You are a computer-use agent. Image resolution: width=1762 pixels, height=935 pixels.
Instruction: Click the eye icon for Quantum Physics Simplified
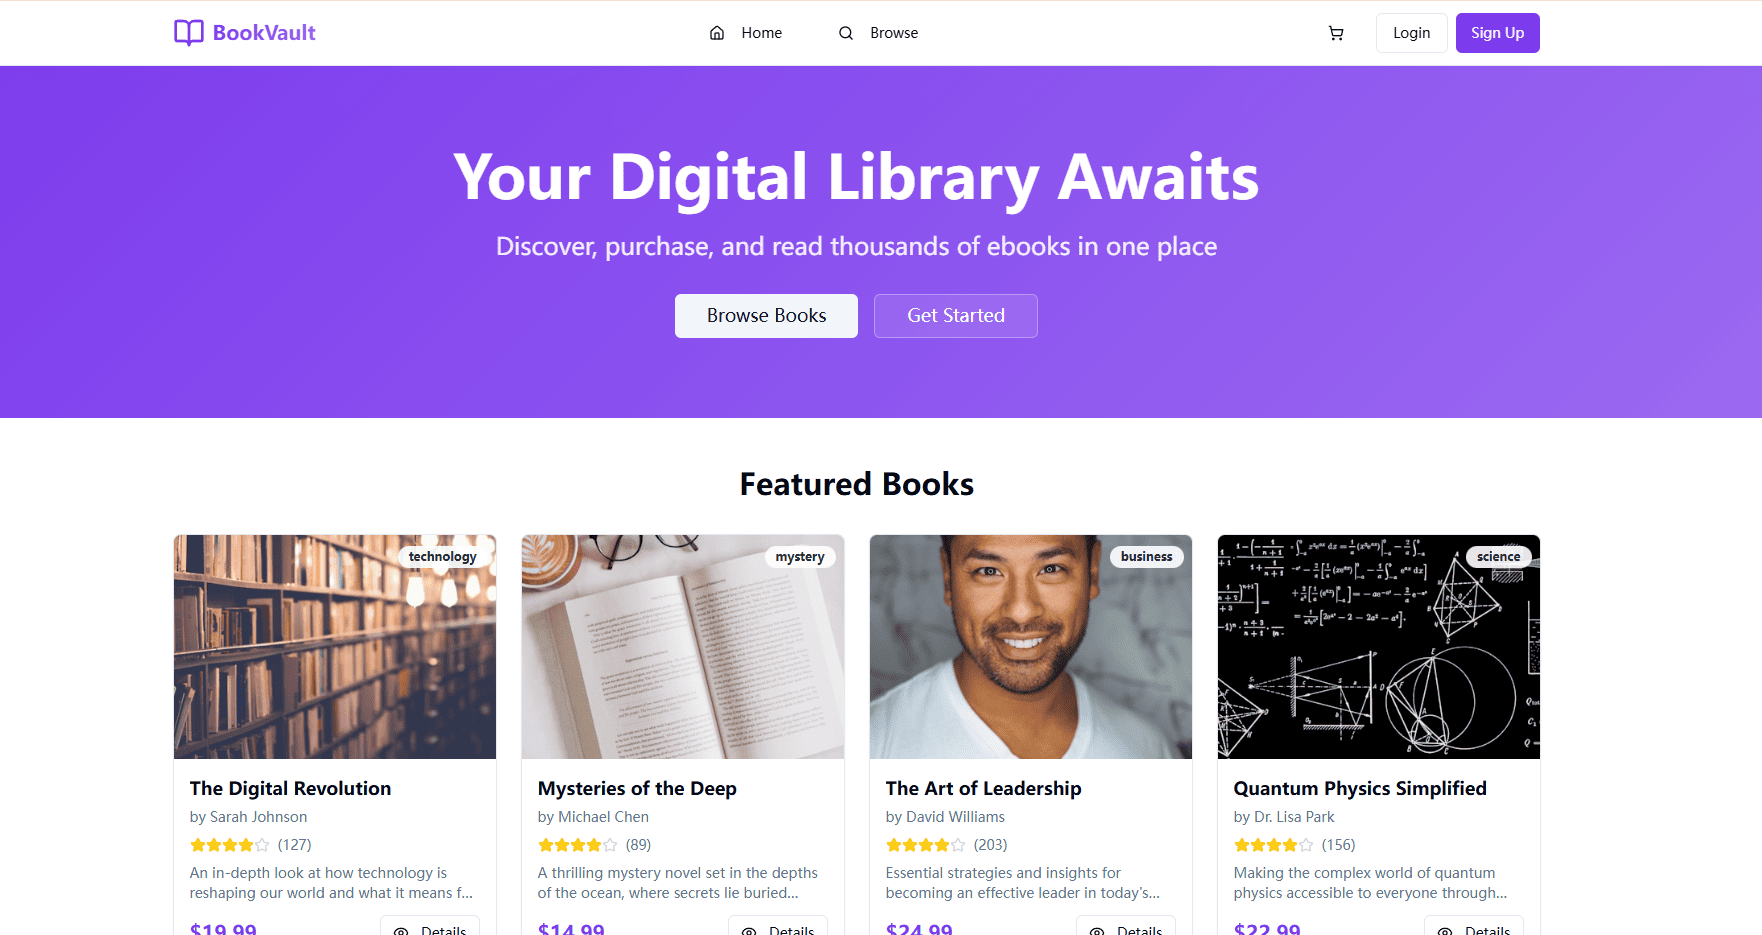[x=1445, y=930]
